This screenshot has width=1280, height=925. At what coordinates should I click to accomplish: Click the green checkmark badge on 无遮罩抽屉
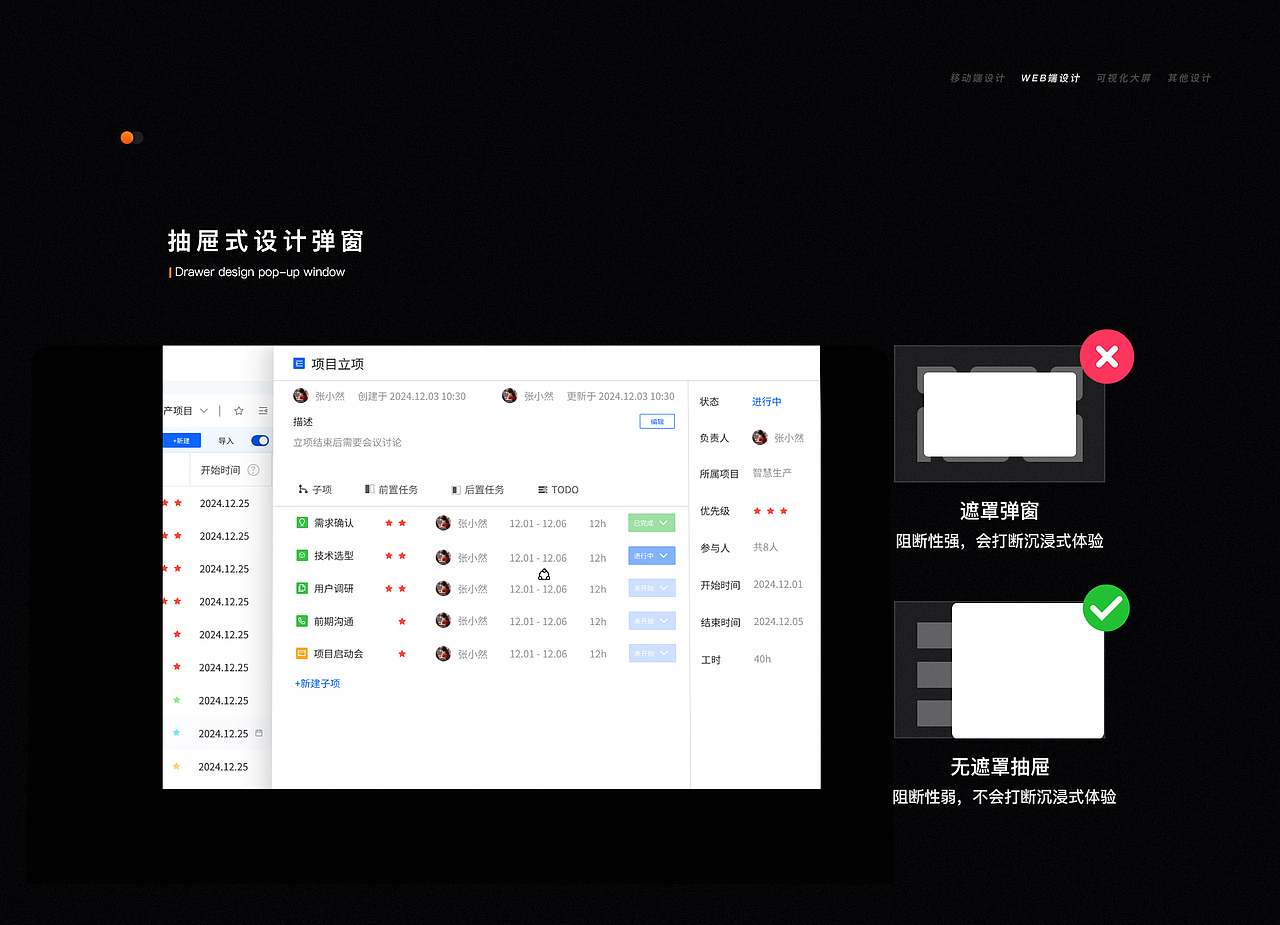pyautogui.click(x=1106, y=608)
